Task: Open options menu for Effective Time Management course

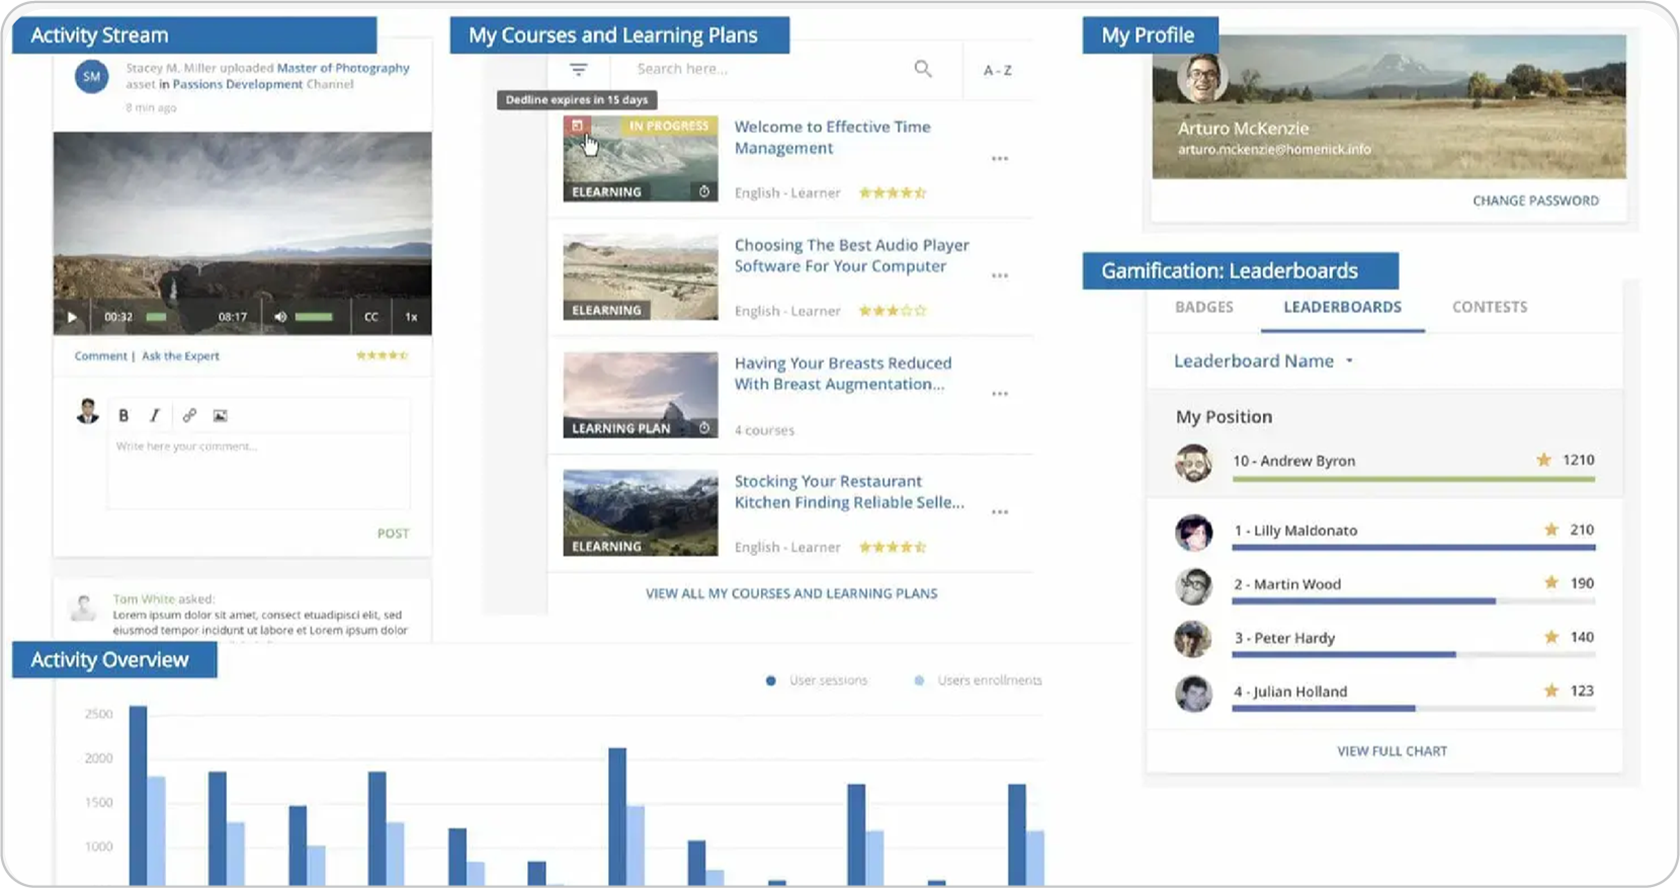Action: [999, 159]
